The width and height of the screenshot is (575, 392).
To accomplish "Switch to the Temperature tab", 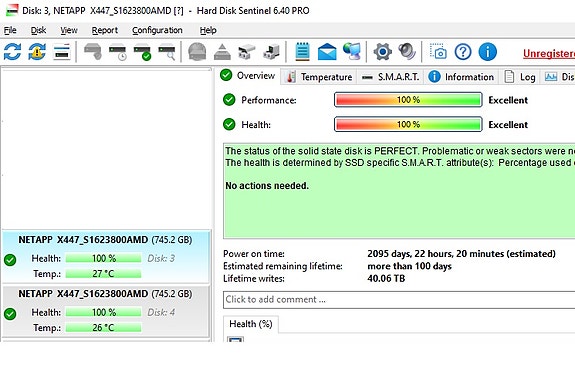I will point(319,77).
